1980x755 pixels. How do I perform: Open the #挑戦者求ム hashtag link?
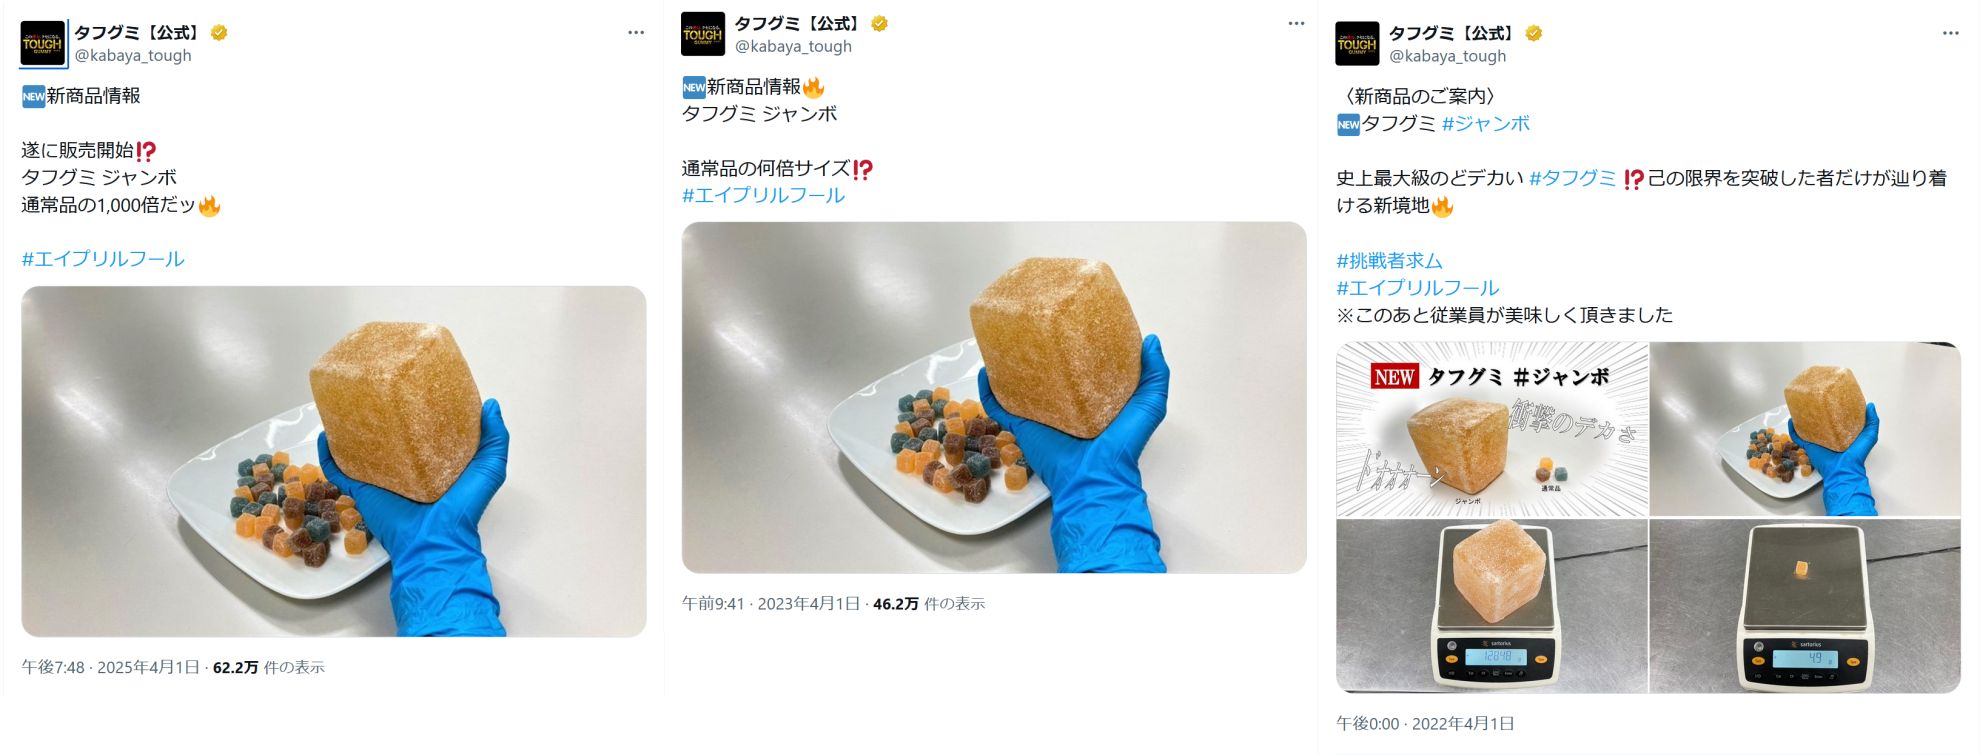pos(1389,261)
